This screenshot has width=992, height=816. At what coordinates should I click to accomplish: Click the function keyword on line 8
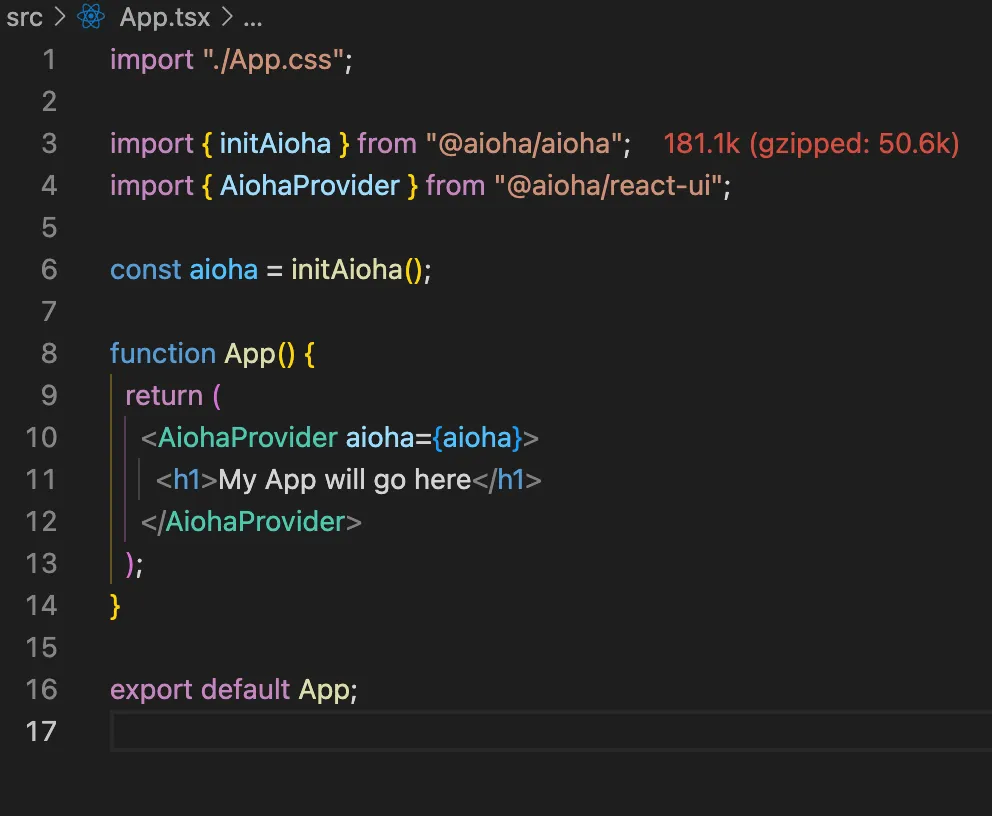pos(163,354)
